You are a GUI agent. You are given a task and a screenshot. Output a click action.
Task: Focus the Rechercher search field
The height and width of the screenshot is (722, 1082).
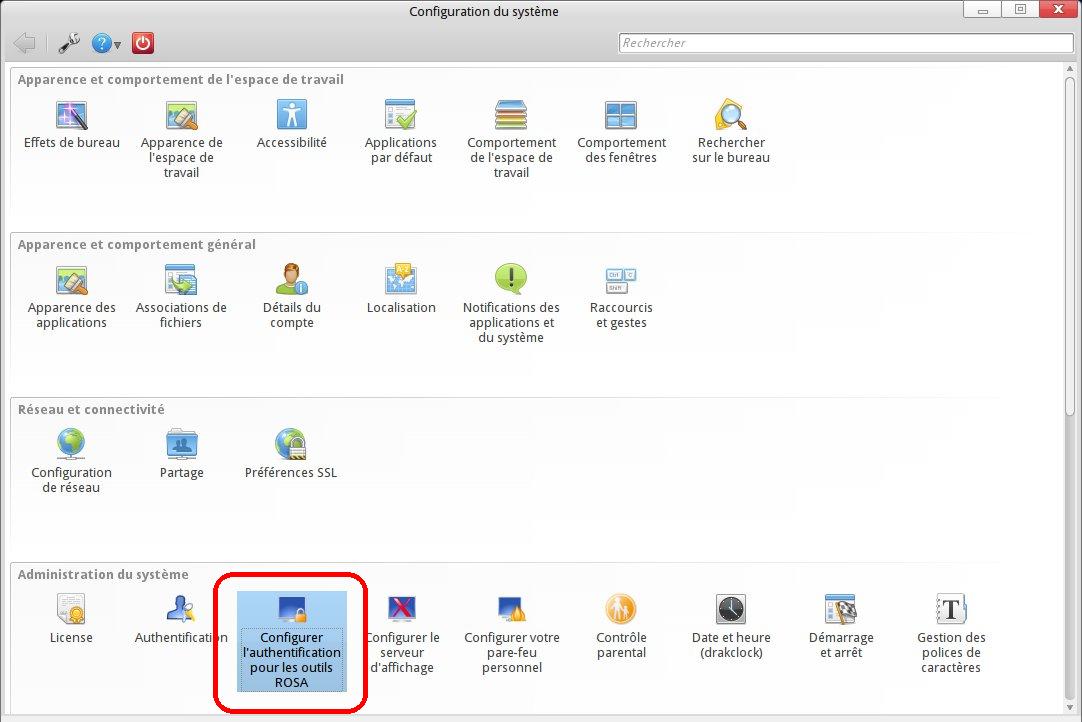[x=846, y=43]
